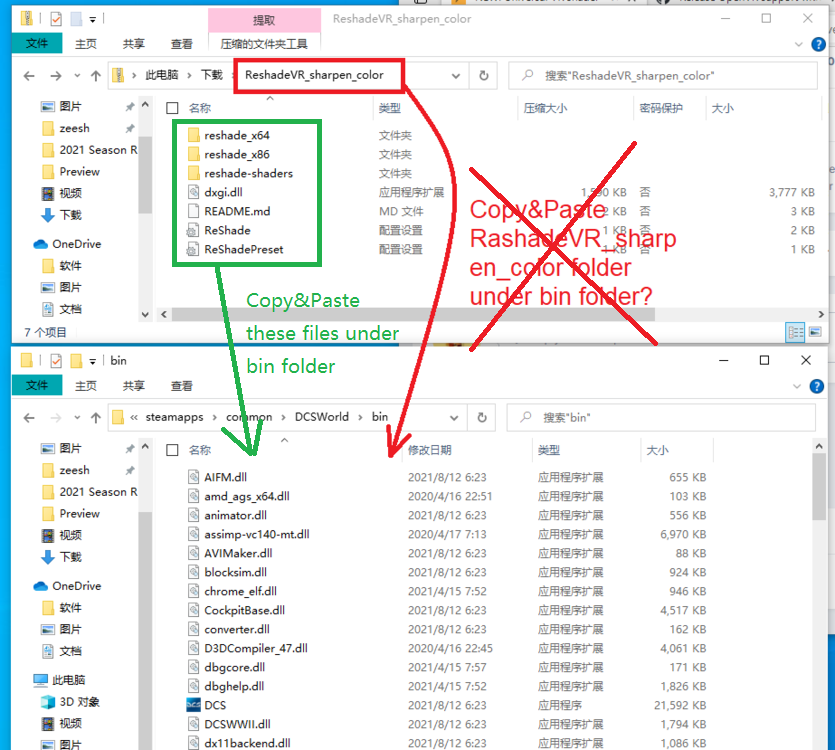The image size is (835, 750).
Task: Select the reshade_x86 folder icon
Action: (194, 154)
